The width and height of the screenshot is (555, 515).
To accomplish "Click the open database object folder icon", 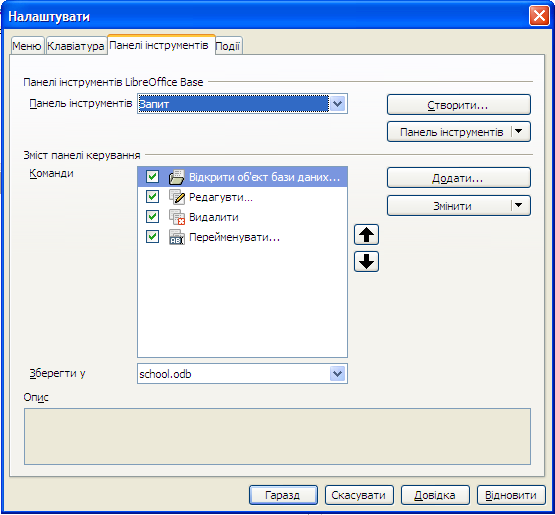I will 177,177.
